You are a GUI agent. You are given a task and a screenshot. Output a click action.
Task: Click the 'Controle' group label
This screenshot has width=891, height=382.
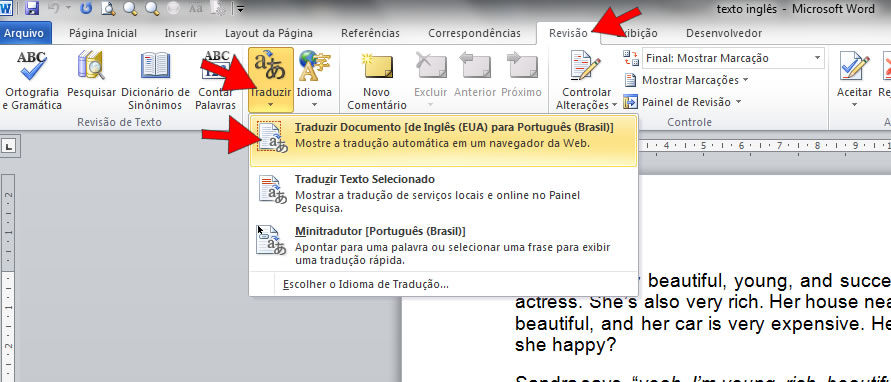pyautogui.click(x=689, y=122)
